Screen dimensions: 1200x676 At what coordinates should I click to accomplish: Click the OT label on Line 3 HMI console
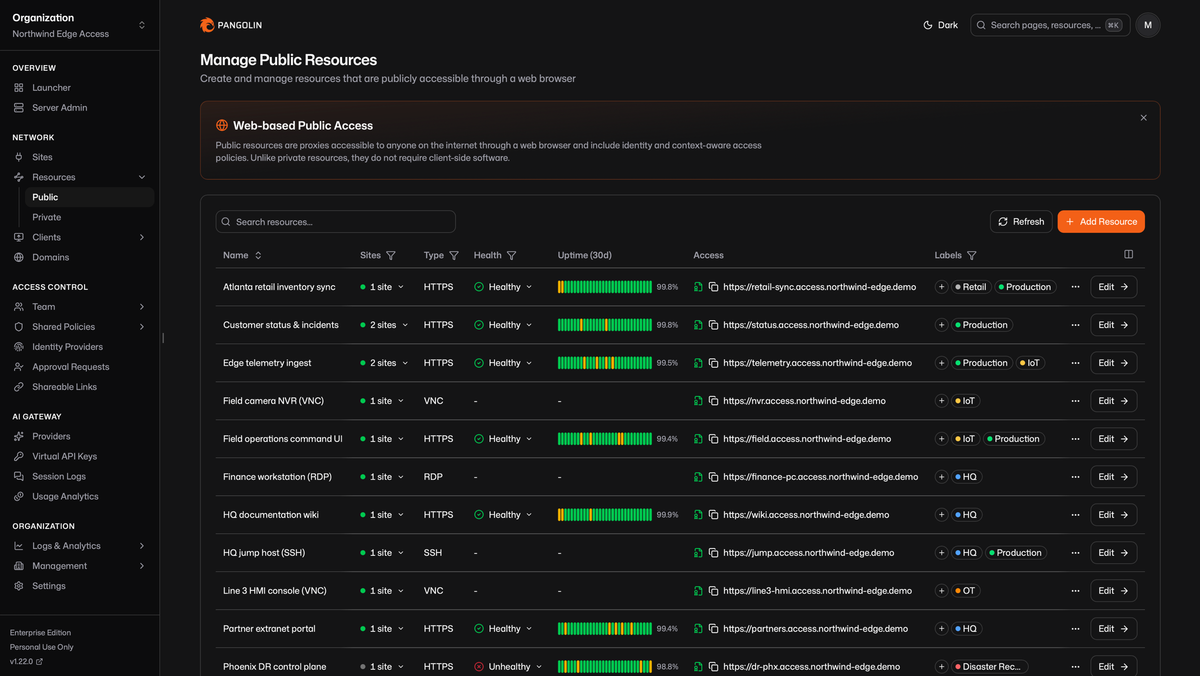(x=965, y=591)
